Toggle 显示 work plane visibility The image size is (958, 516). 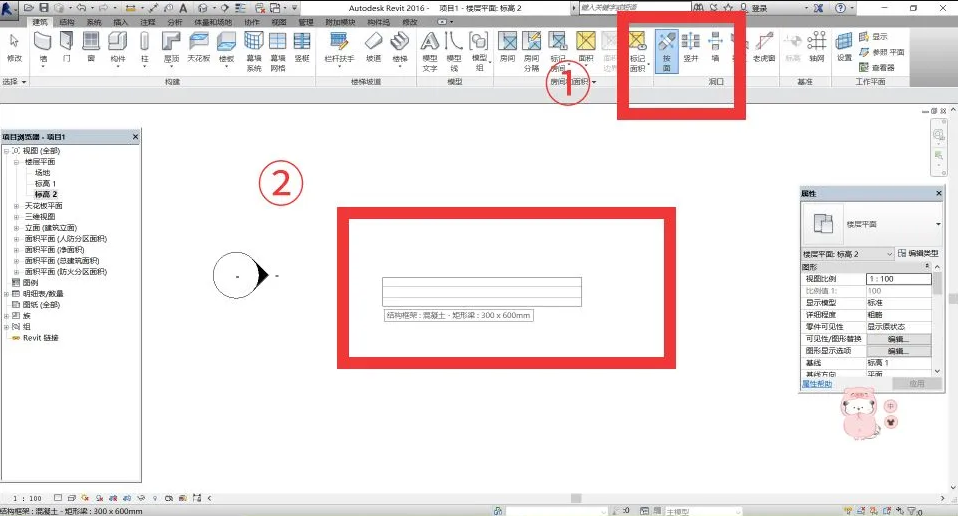point(873,37)
